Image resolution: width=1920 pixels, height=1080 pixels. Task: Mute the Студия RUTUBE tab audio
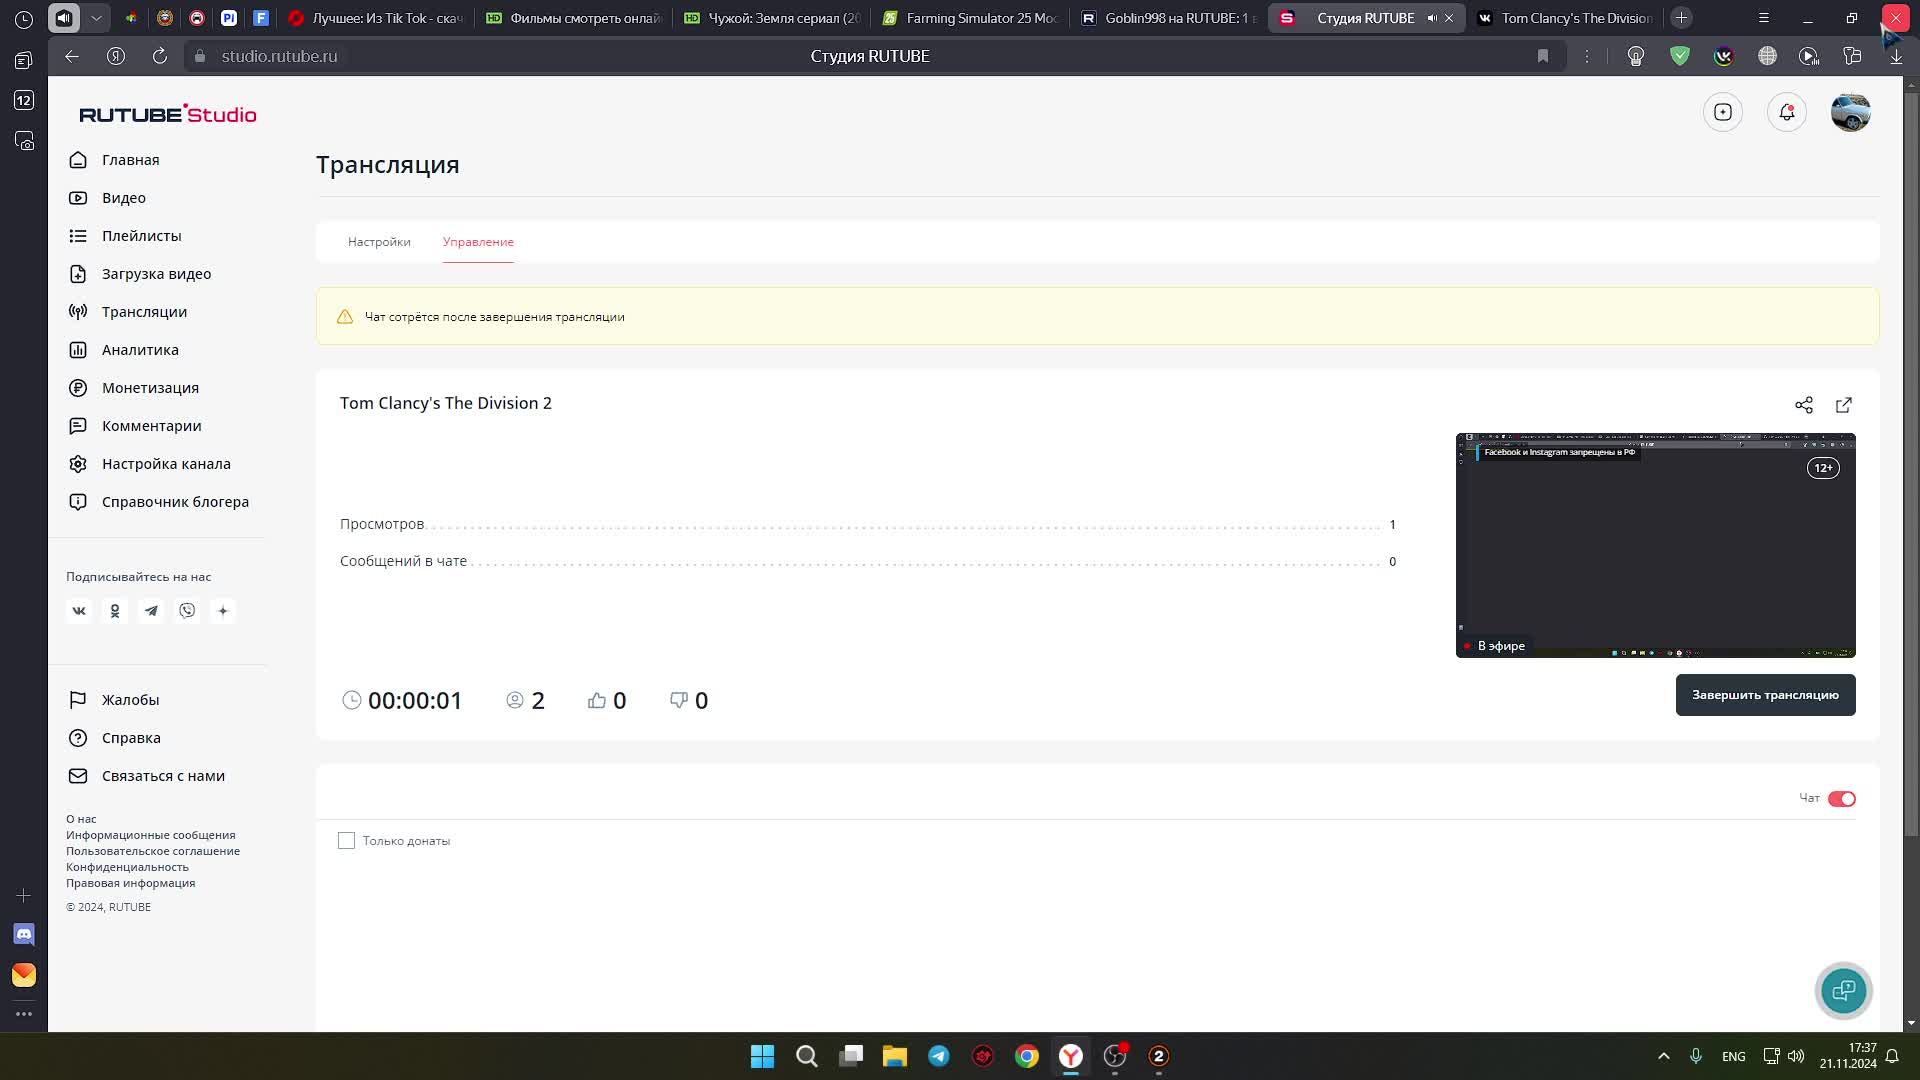[x=1432, y=18]
